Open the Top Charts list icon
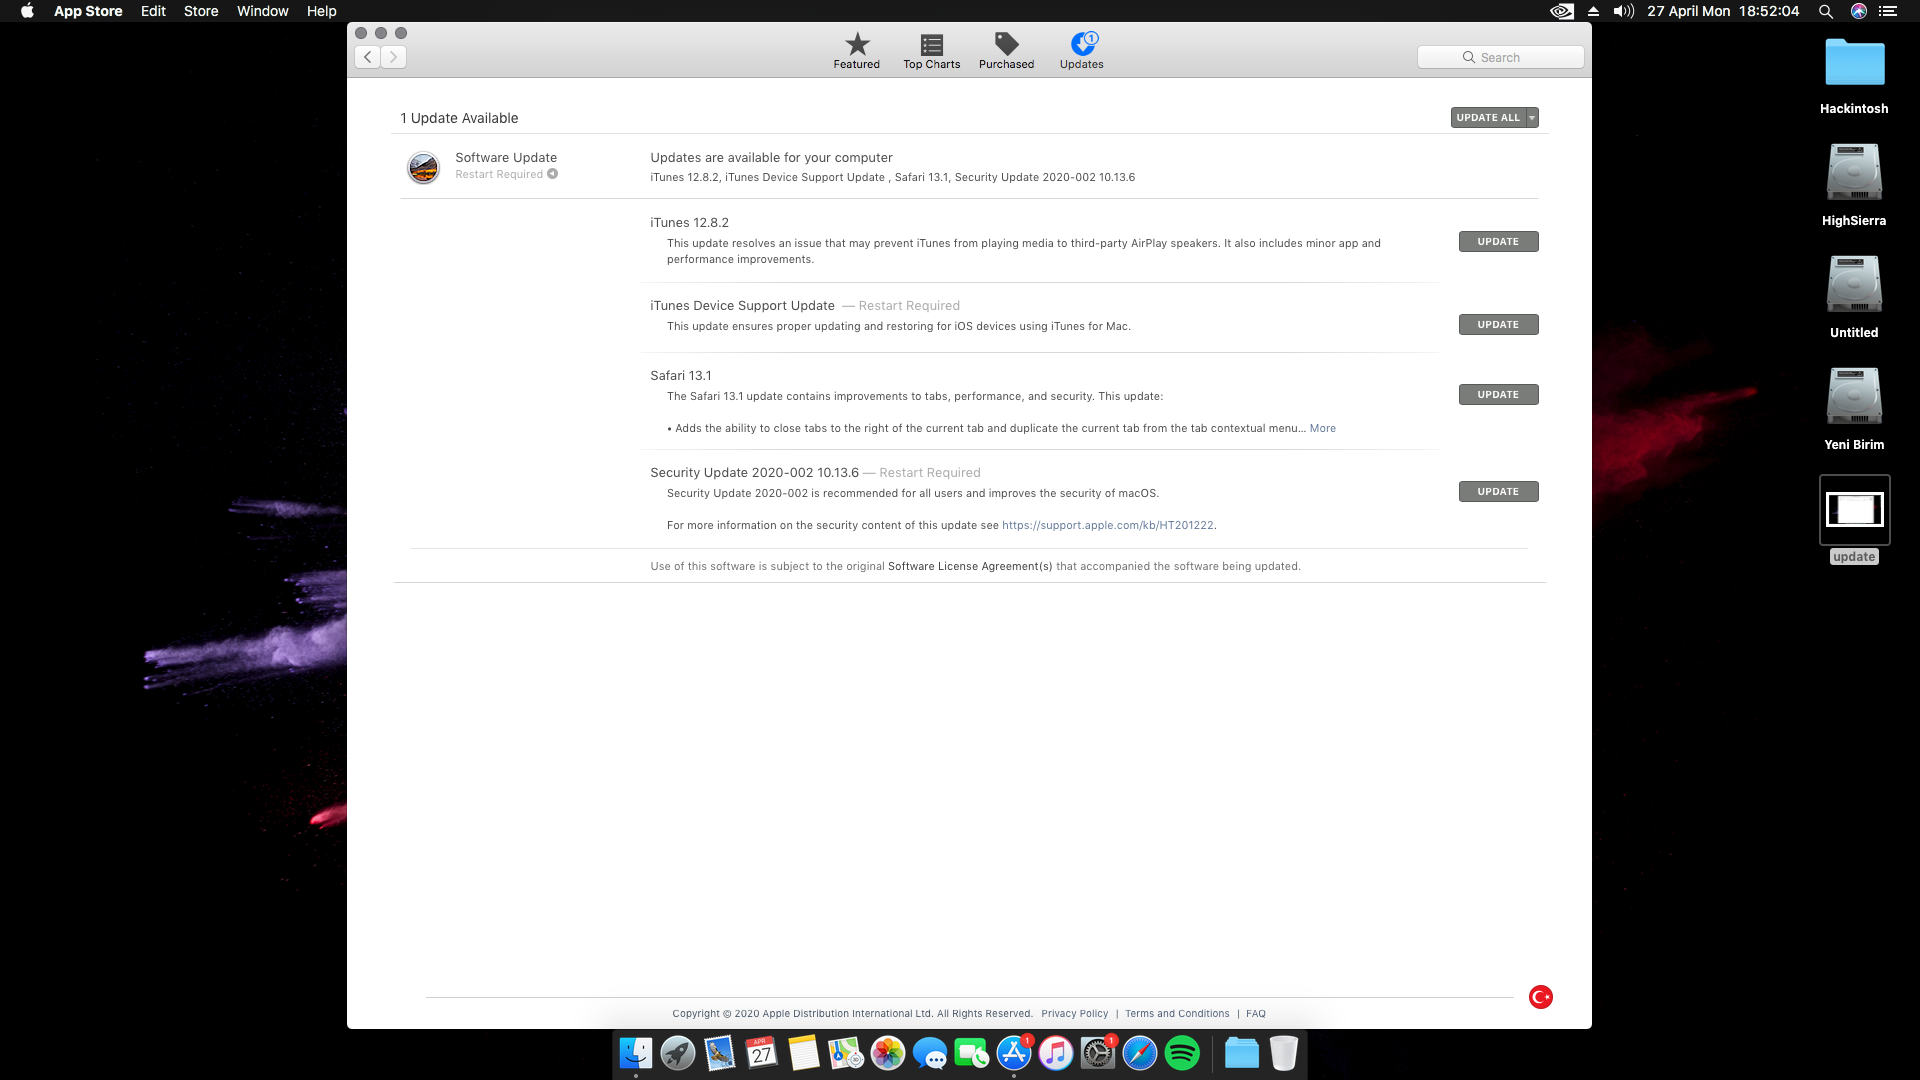Screen dimensions: 1920x1080 click(931, 45)
